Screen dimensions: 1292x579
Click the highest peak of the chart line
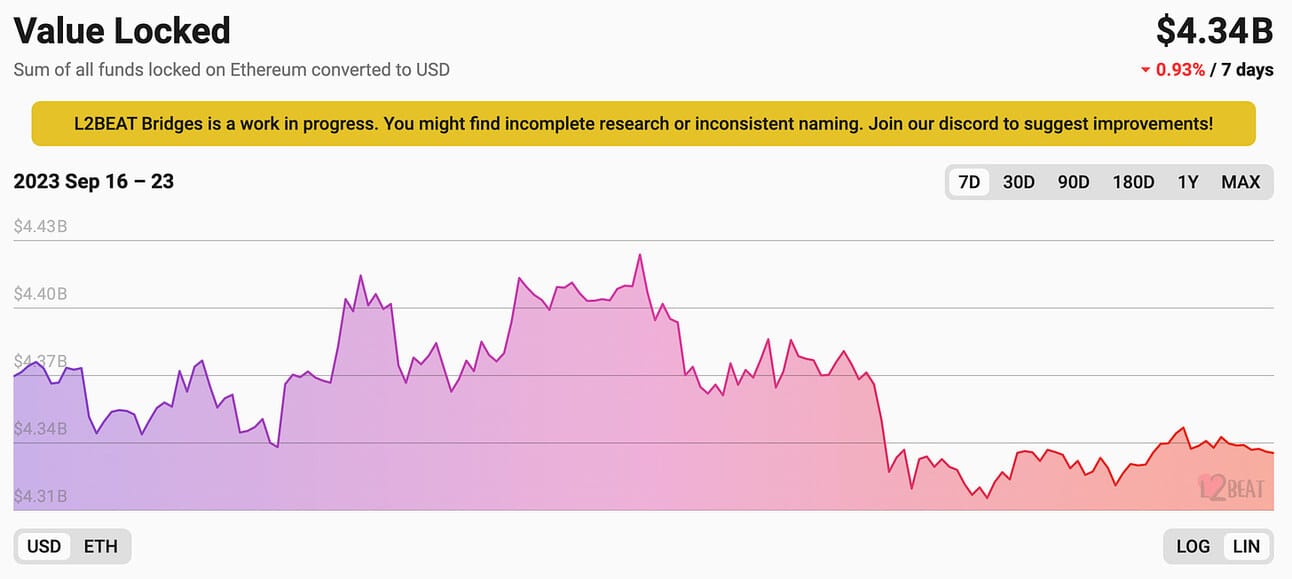click(640, 255)
